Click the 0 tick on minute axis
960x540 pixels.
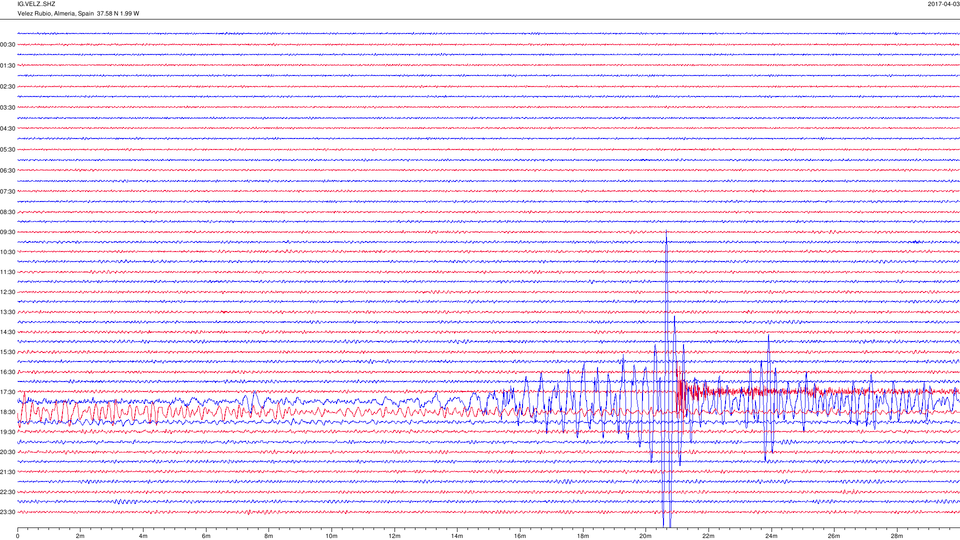coord(18,536)
